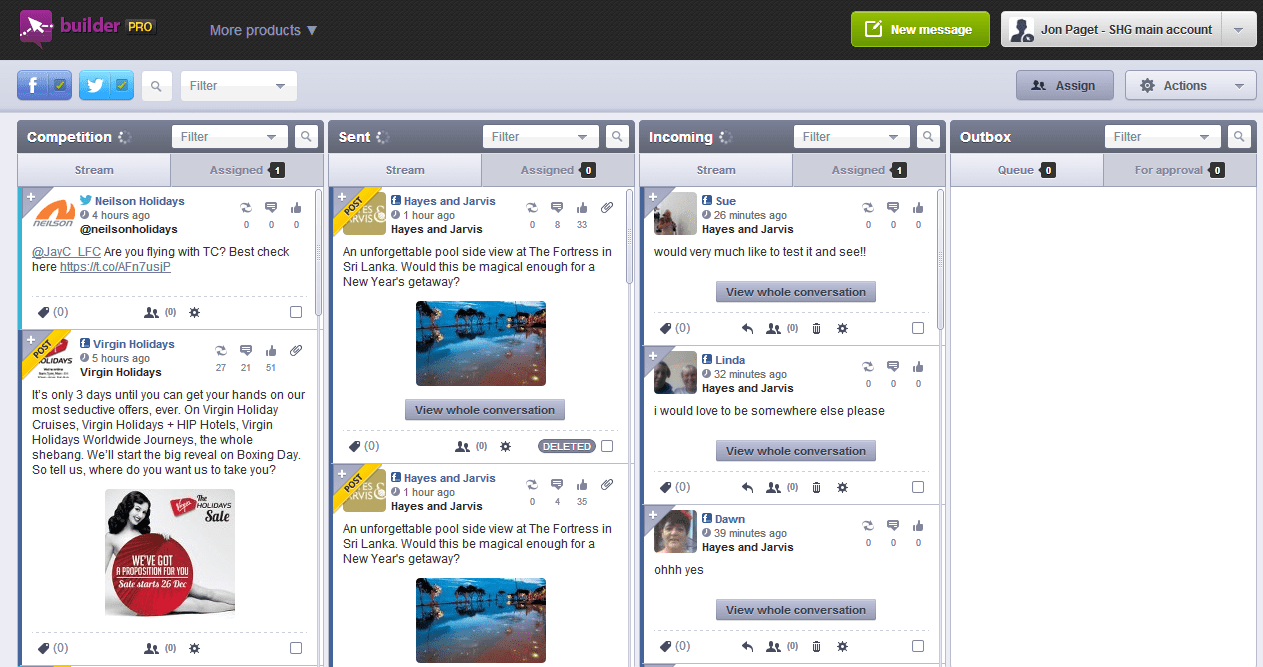Click View whole conversation under Linda's message
Image resolution: width=1263 pixels, height=667 pixels.
[x=796, y=451]
